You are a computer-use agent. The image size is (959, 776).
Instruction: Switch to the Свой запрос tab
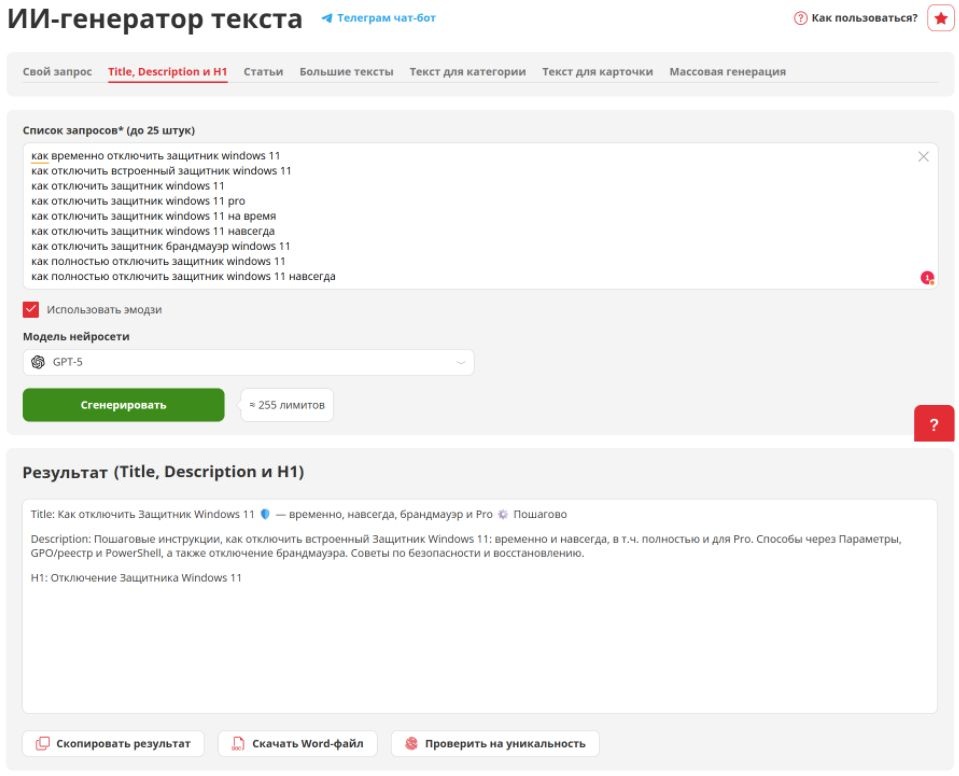[x=57, y=72]
